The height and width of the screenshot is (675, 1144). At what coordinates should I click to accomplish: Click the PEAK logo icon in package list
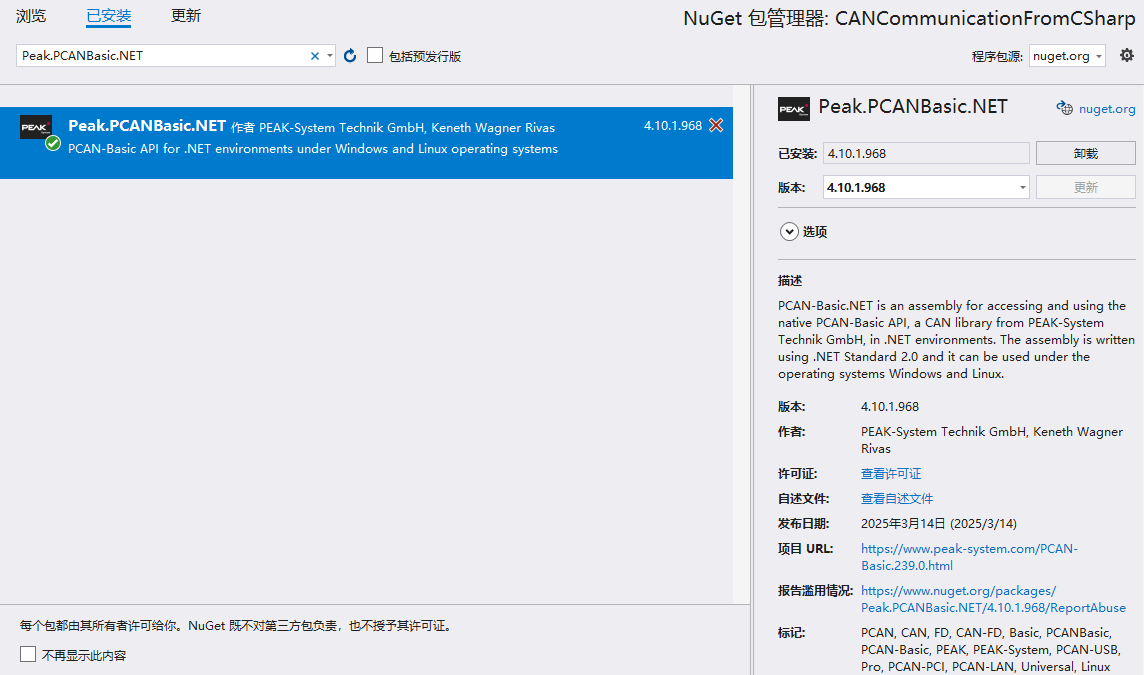[36, 127]
